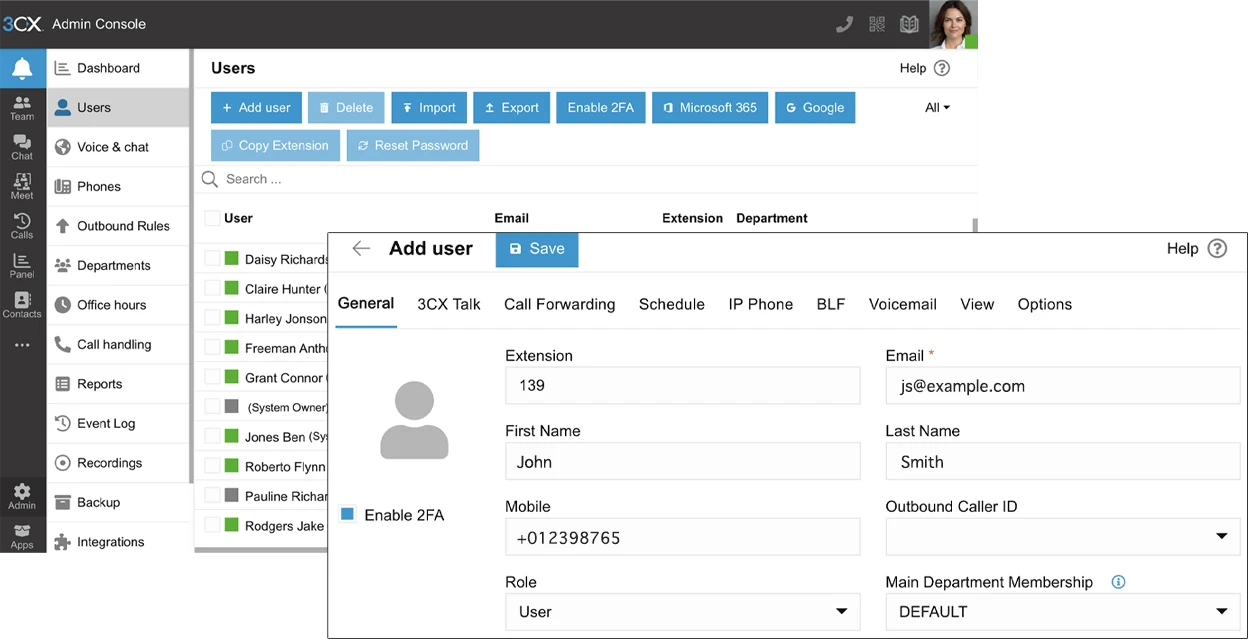This screenshot has height=639, width=1248.
Task: Tick the checkbox for Grant Connor
Action: tap(212, 377)
